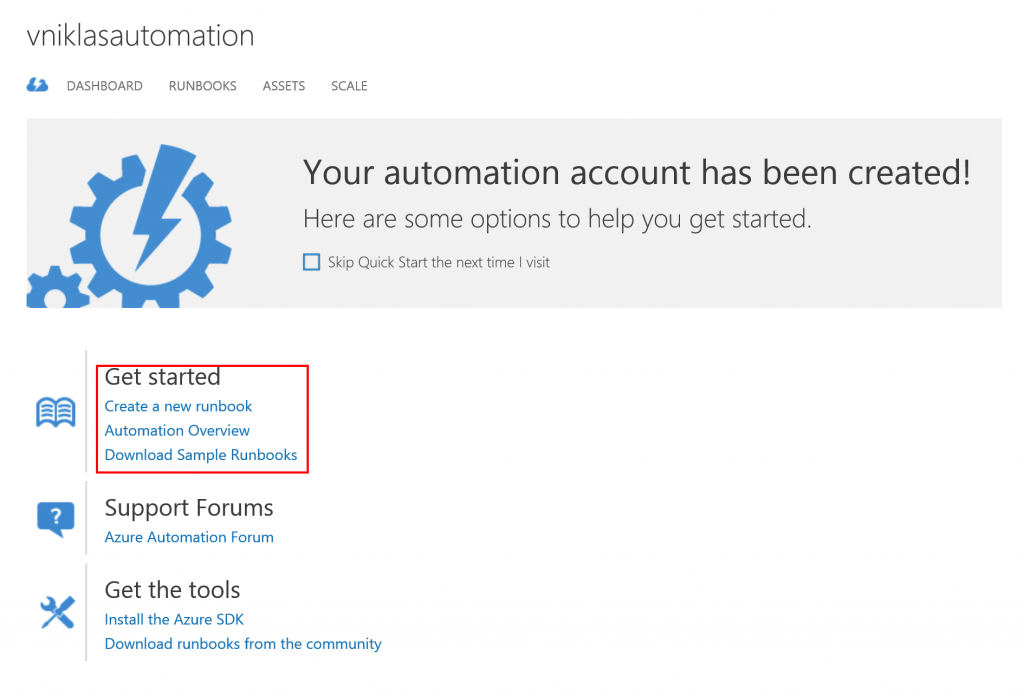Click 'Your automation account has been created!' heading

(x=637, y=174)
